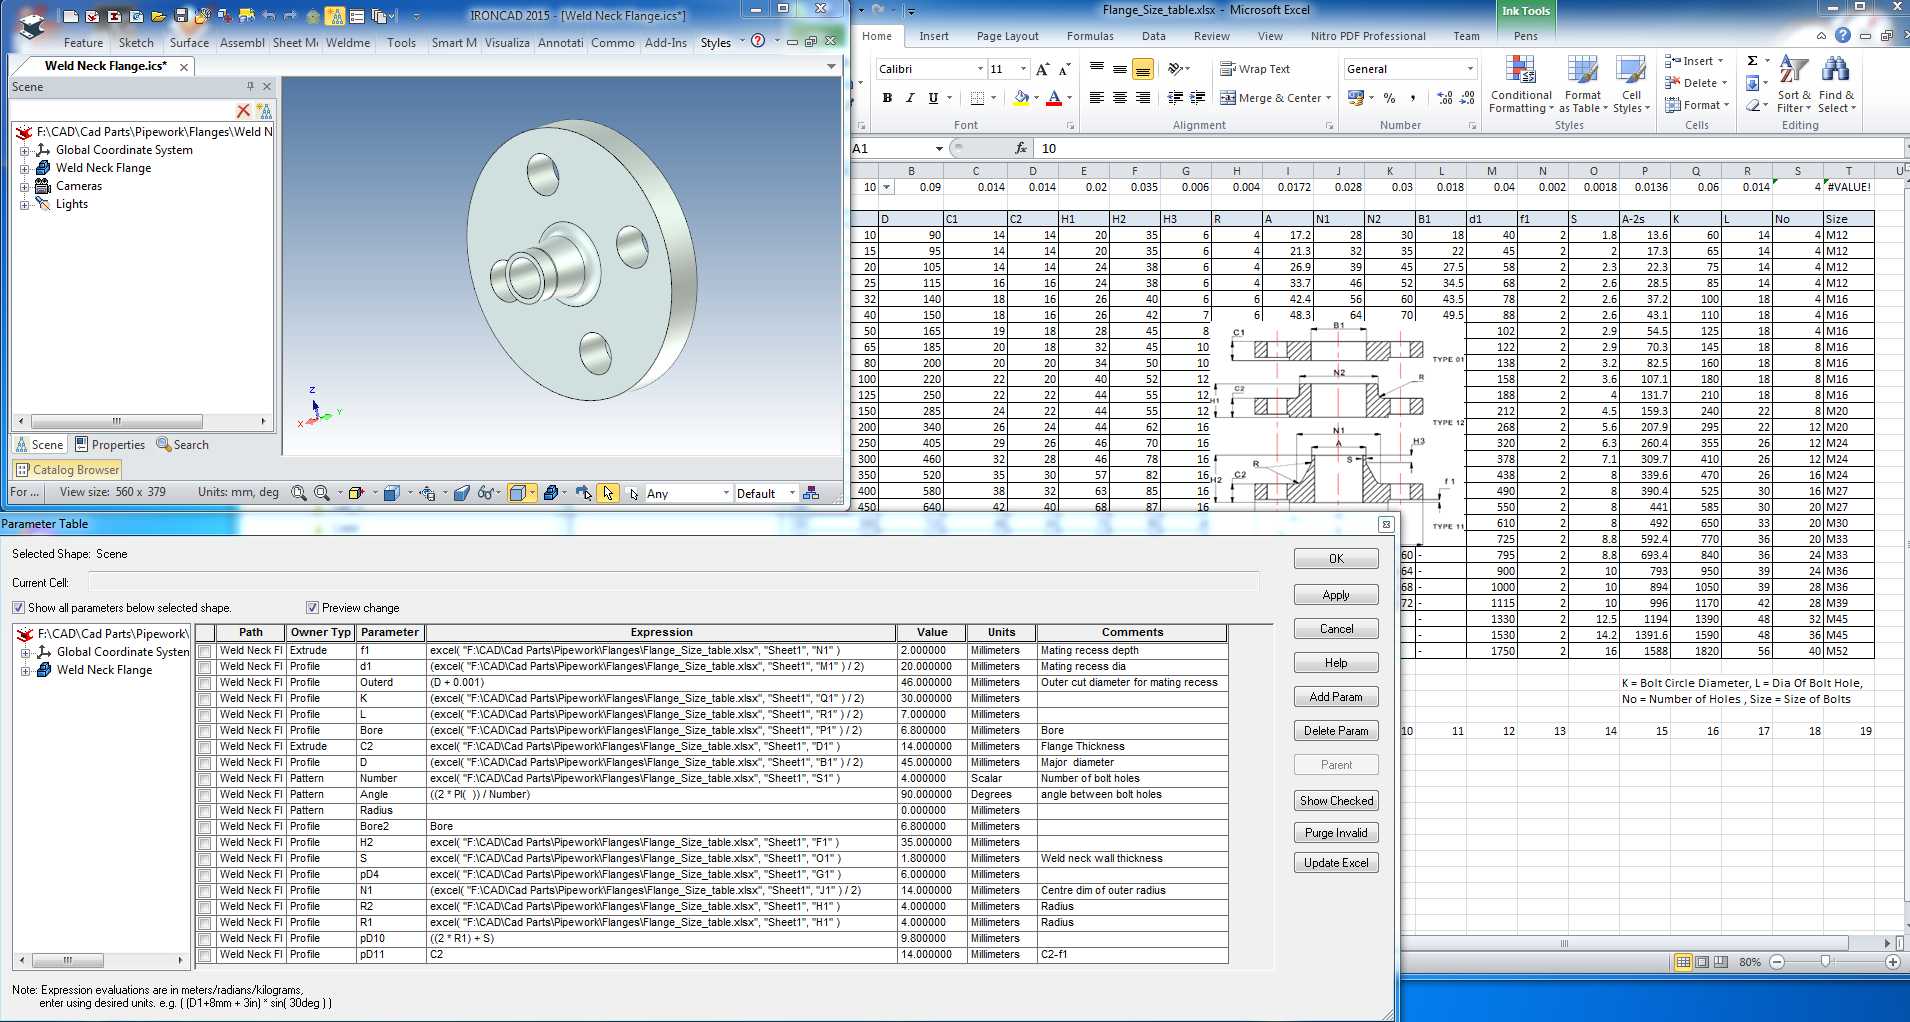Expand Weld Neck Flange in Parameter Table tree
This screenshot has height=1022, width=1910.
pyautogui.click(x=25, y=670)
